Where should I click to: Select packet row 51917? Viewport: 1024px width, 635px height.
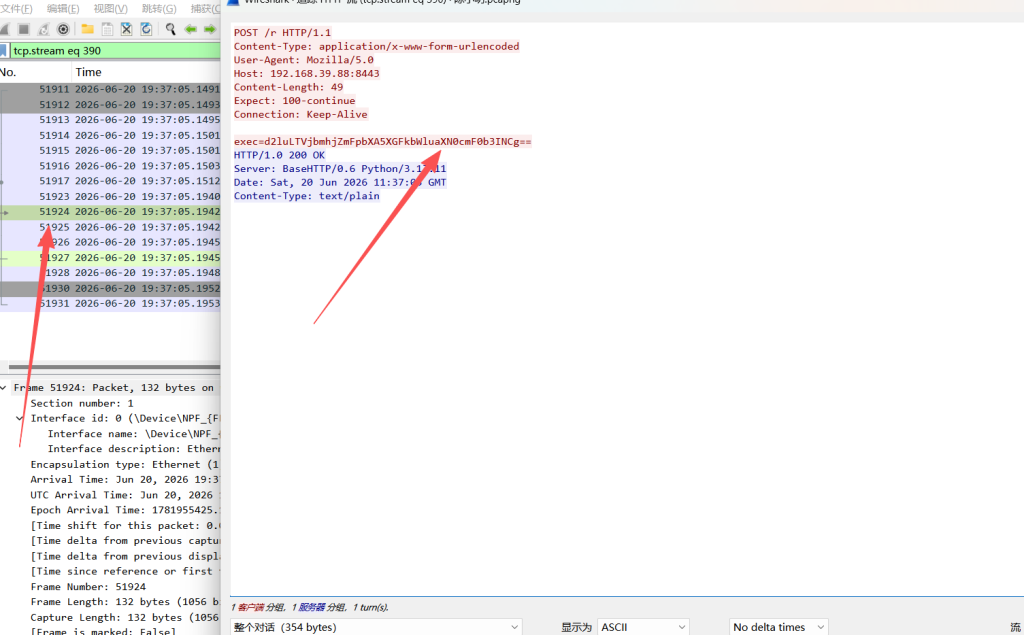click(110, 181)
